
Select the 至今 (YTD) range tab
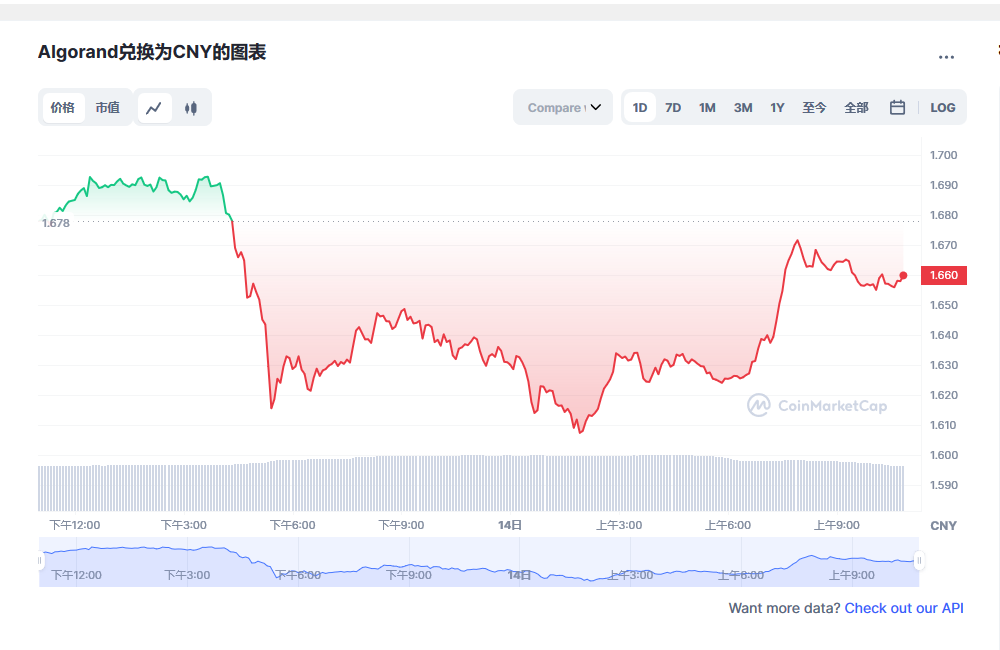(x=814, y=108)
